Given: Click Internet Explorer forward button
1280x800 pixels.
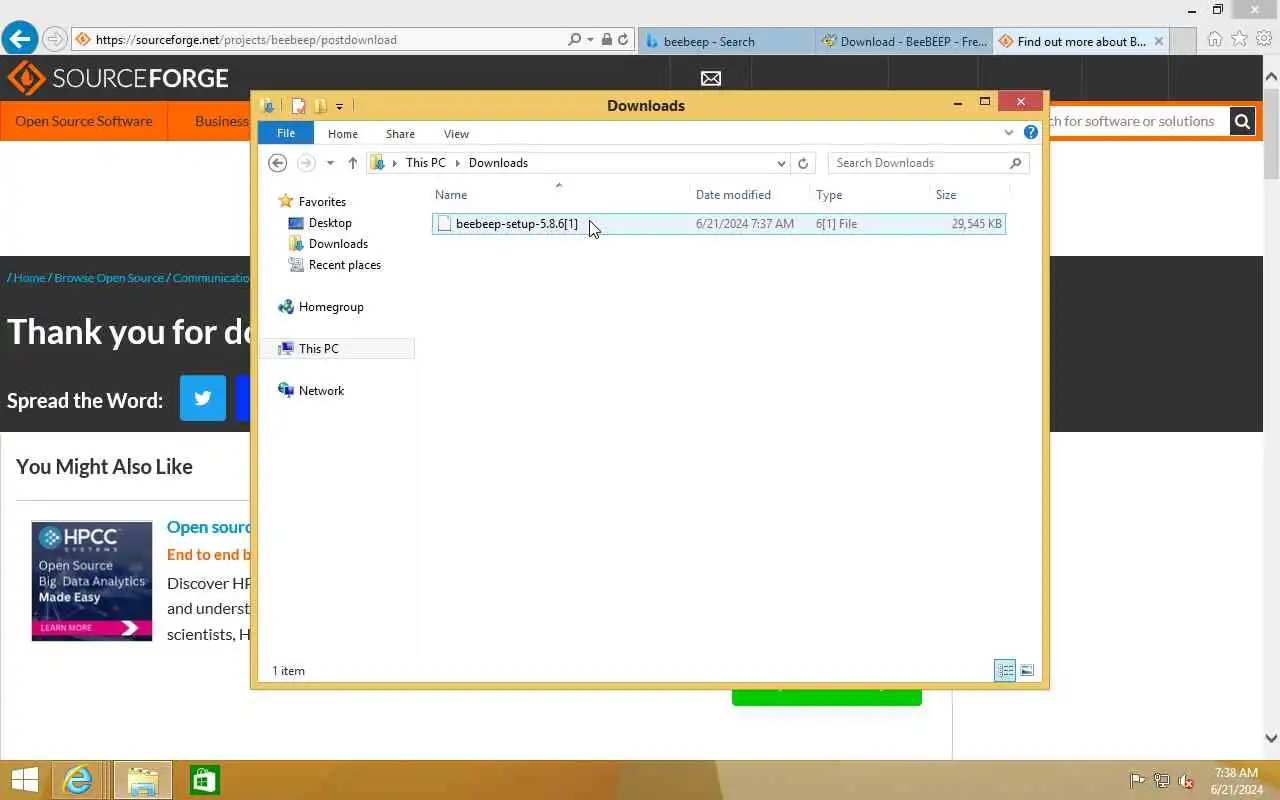Looking at the screenshot, I should point(55,40).
